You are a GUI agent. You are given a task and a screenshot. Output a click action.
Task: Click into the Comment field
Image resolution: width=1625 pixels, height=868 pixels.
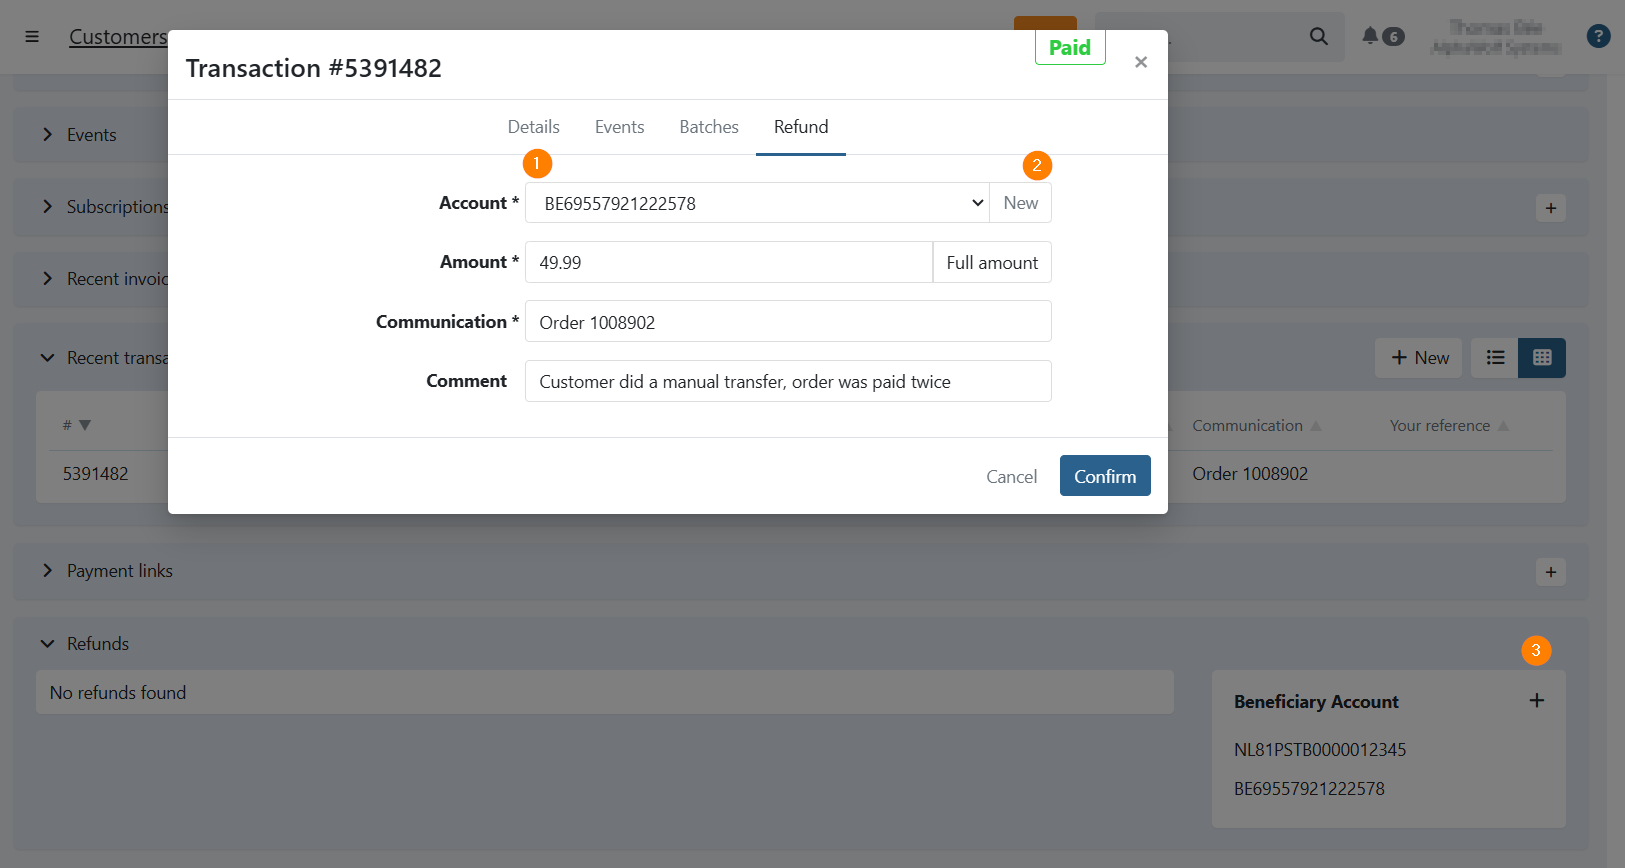[x=788, y=382]
